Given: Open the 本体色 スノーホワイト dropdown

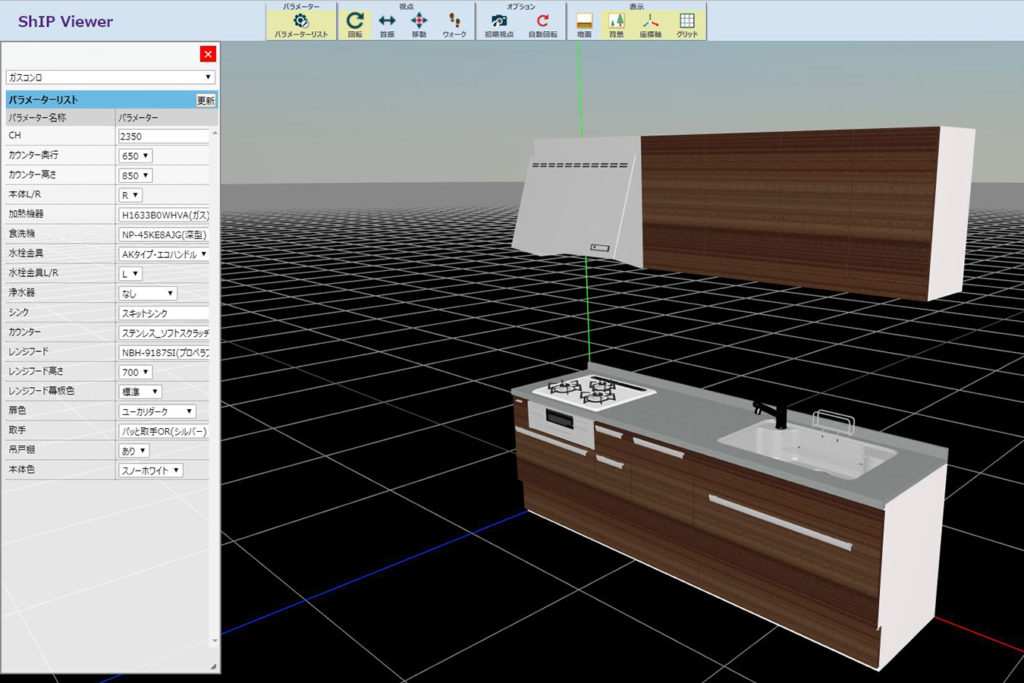Looking at the screenshot, I should (x=150, y=471).
